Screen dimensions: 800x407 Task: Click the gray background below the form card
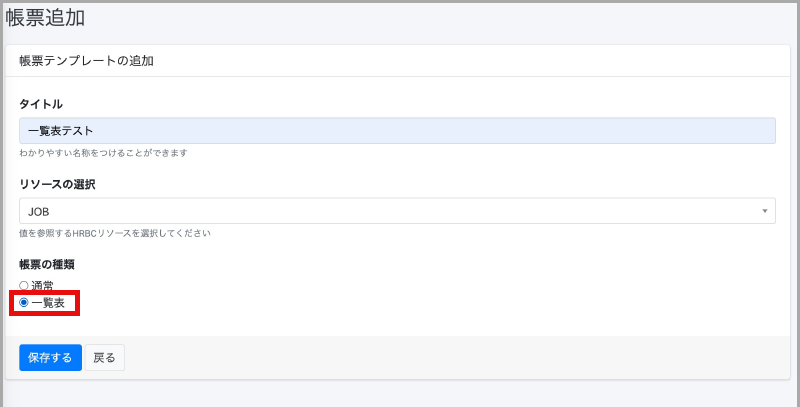click(x=400, y=394)
